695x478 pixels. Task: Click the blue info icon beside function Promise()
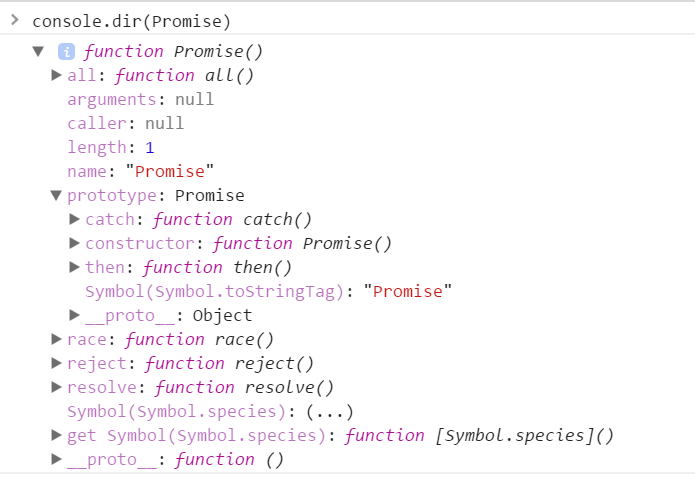coord(67,51)
